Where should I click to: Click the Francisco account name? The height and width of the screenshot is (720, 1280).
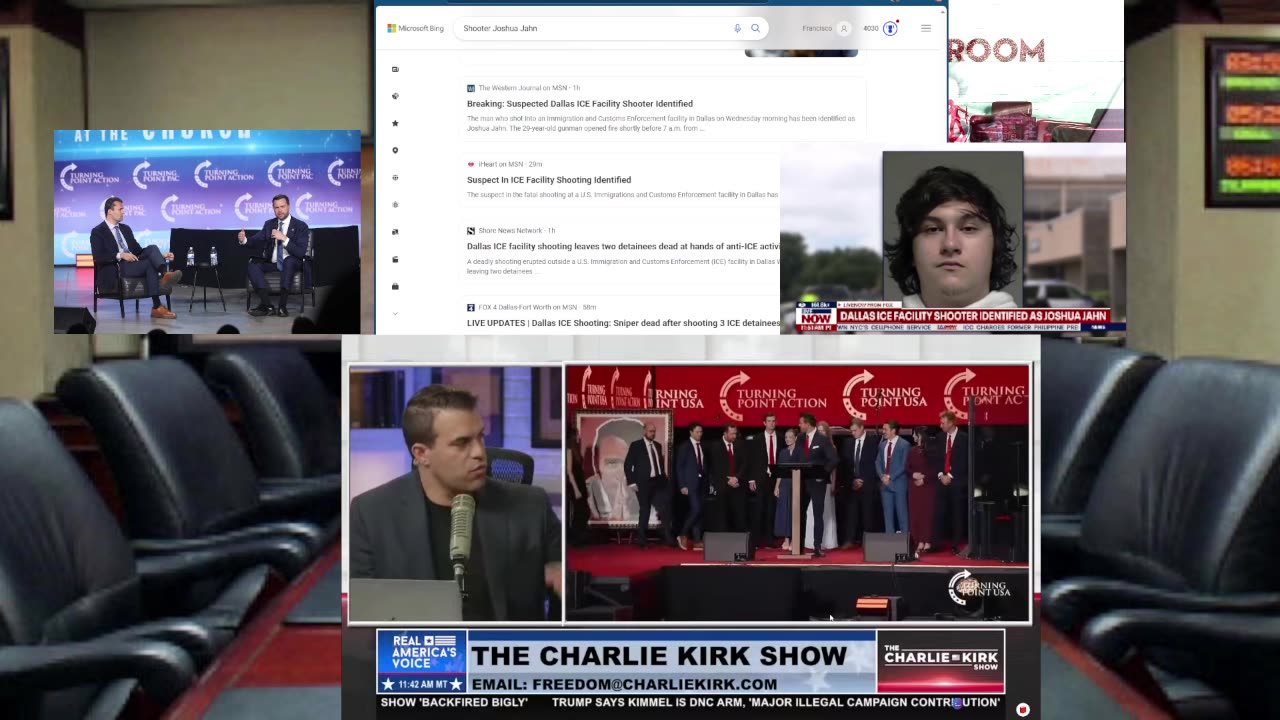tap(817, 28)
